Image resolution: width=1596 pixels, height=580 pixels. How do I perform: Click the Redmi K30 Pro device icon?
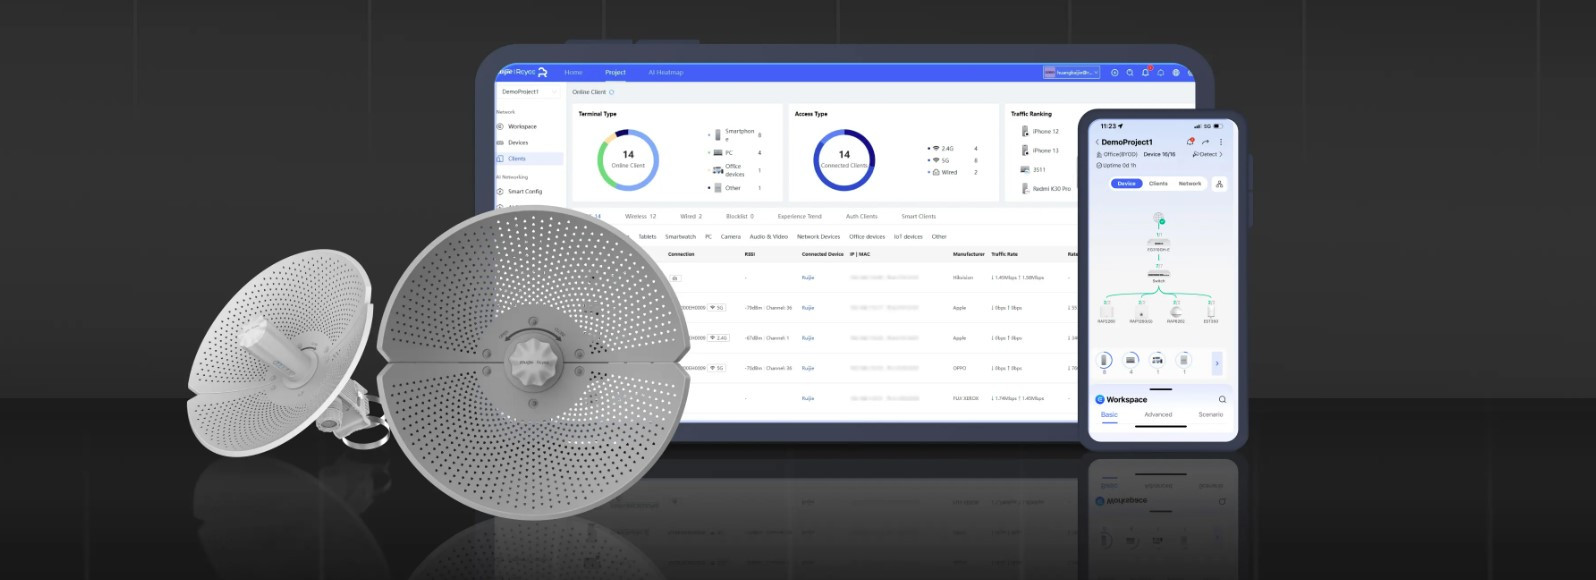1025,188
